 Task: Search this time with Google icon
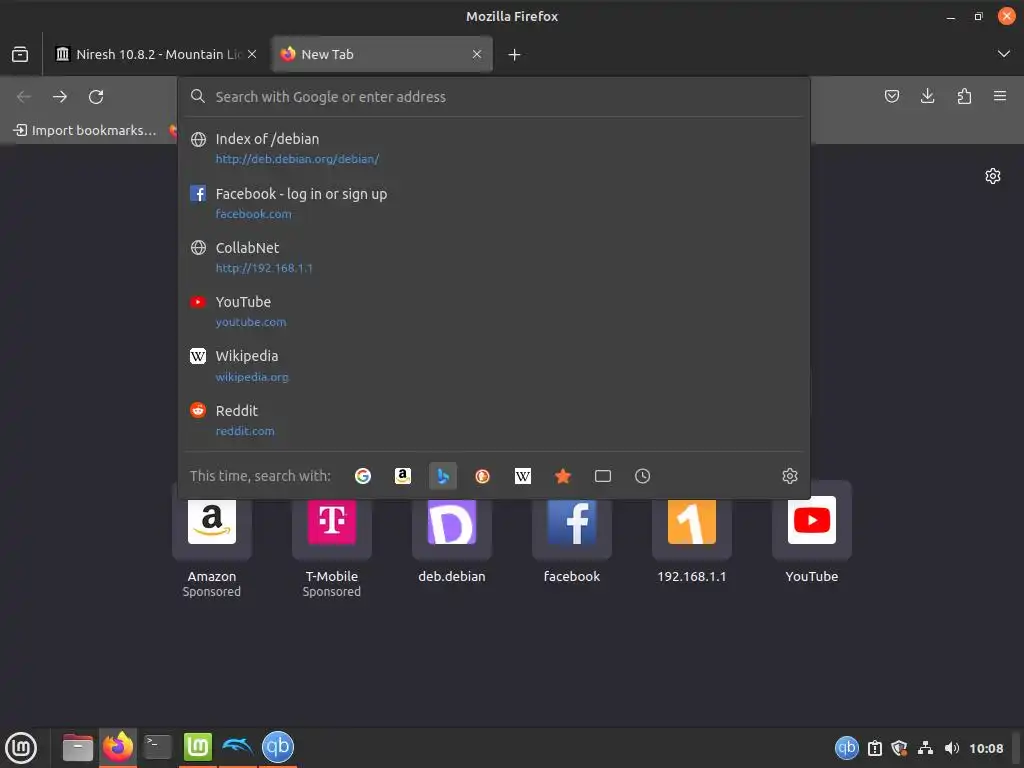point(362,476)
